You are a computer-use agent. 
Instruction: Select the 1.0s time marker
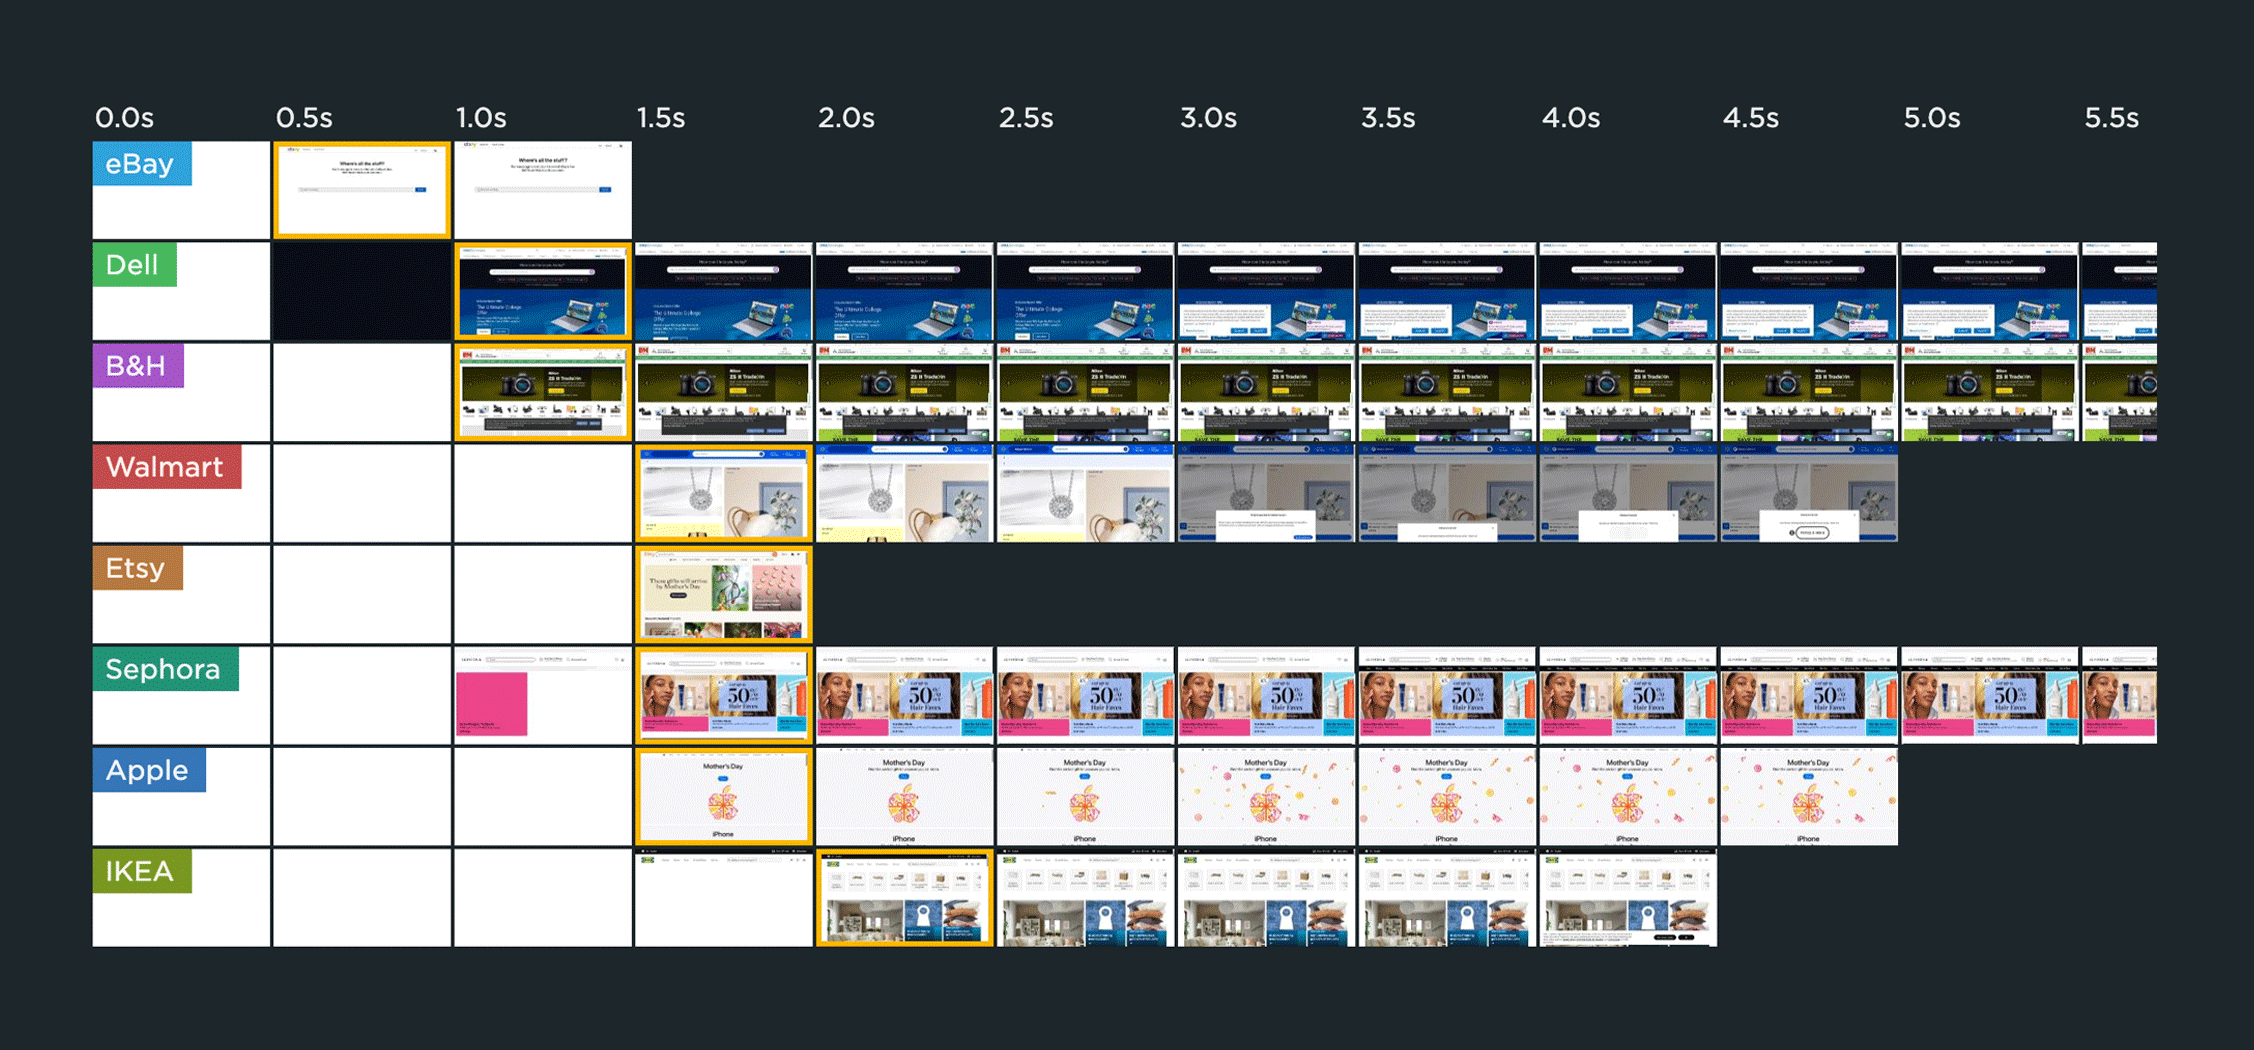point(481,118)
